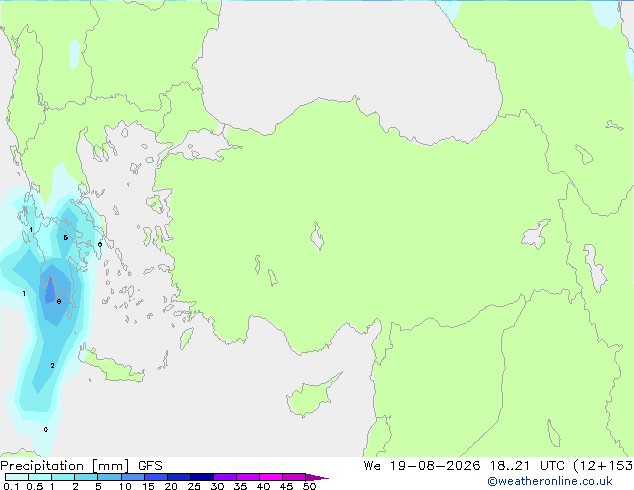
Task: Click the legend number '0.1'
Action: click(11, 486)
